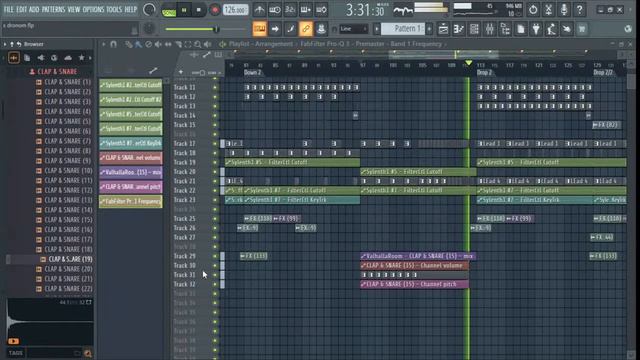
Task: Mute Track 31 with its green dot
Action: (215, 275)
